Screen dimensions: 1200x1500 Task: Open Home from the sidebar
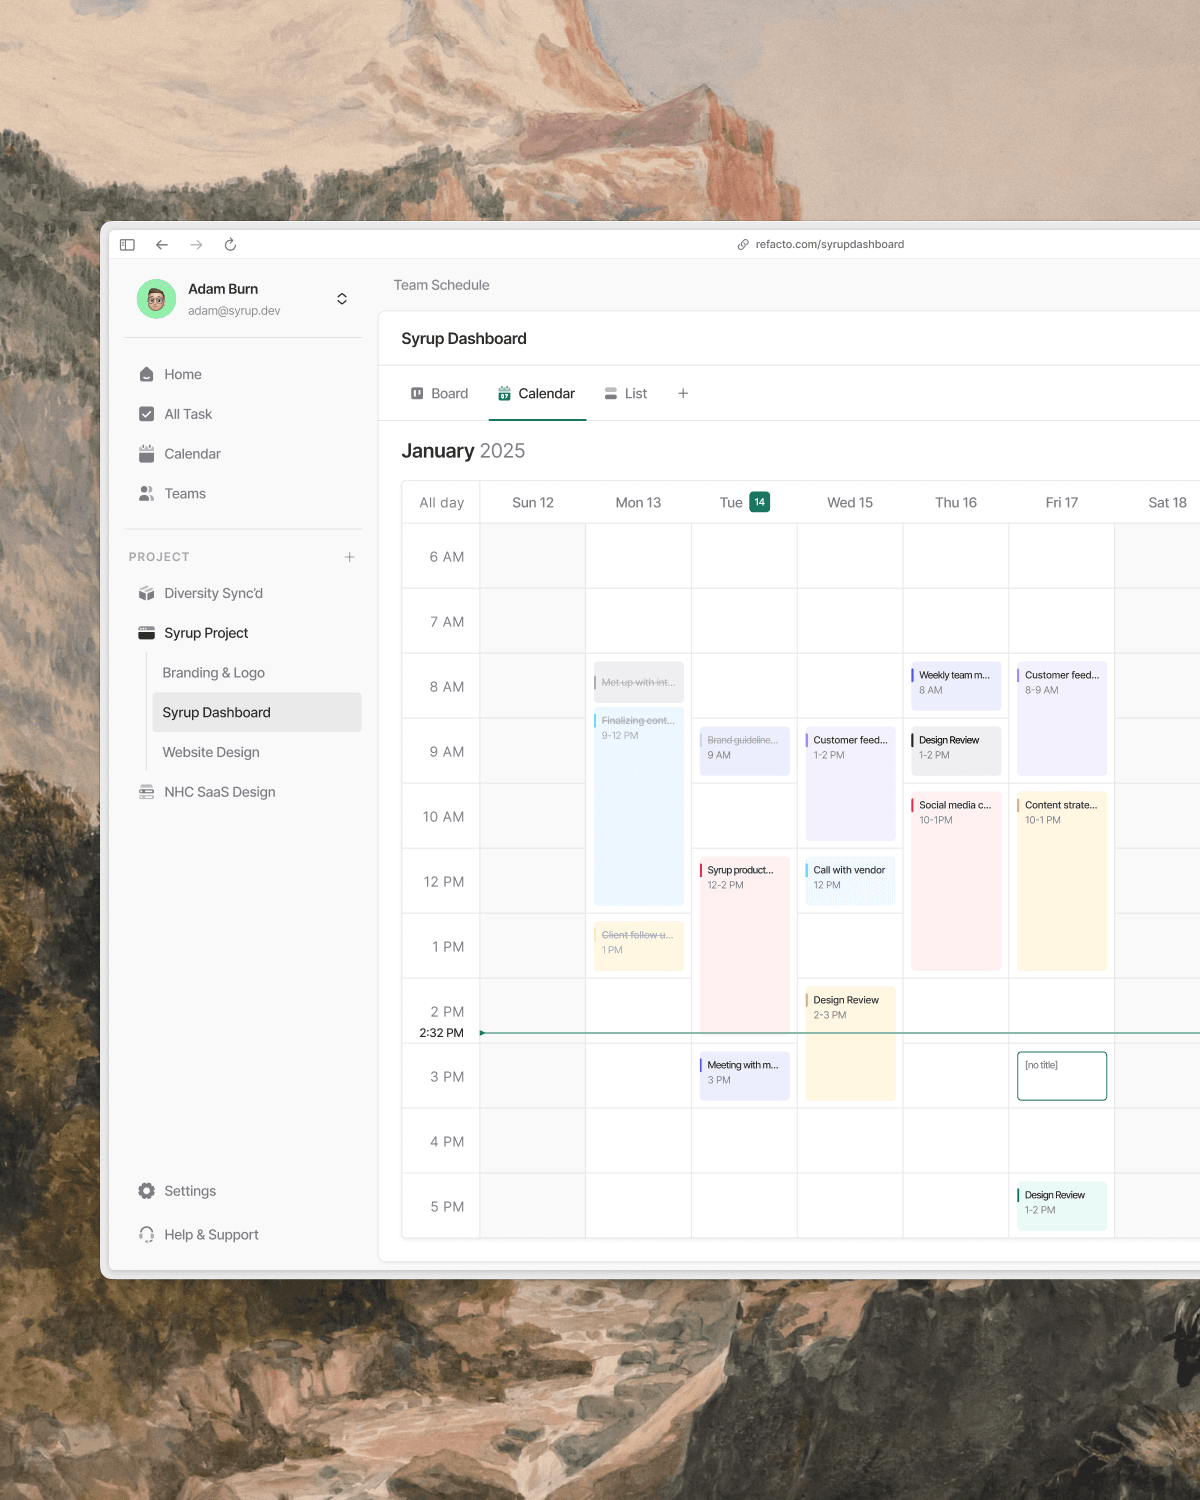pyautogui.click(x=182, y=374)
